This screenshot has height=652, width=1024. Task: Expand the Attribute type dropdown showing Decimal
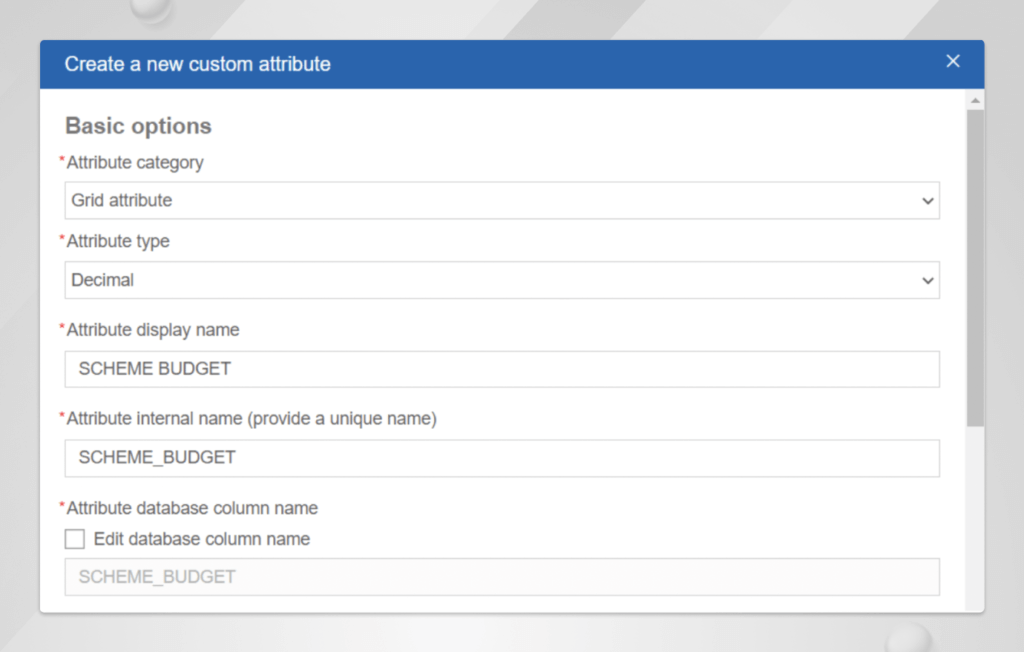pos(500,280)
